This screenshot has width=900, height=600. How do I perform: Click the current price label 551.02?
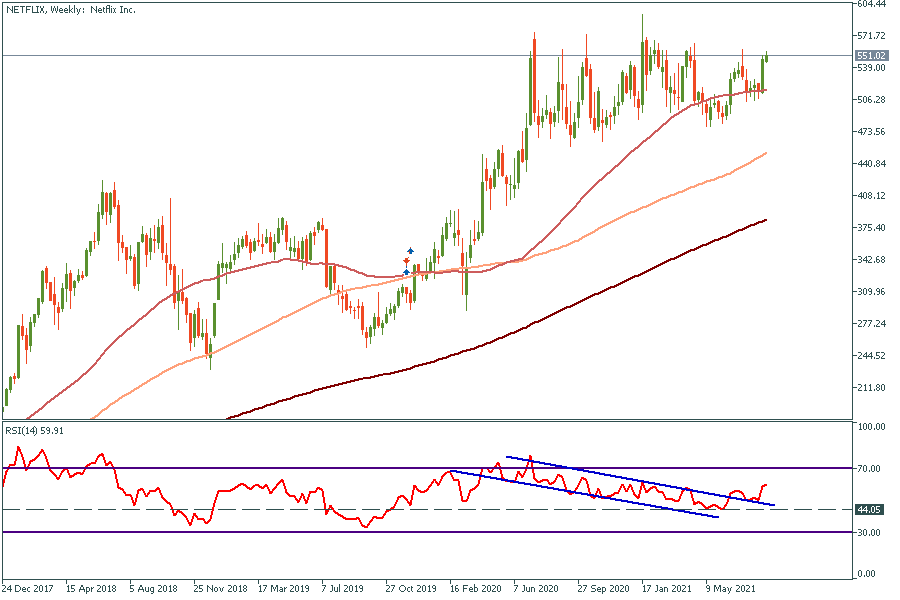coord(872,56)
